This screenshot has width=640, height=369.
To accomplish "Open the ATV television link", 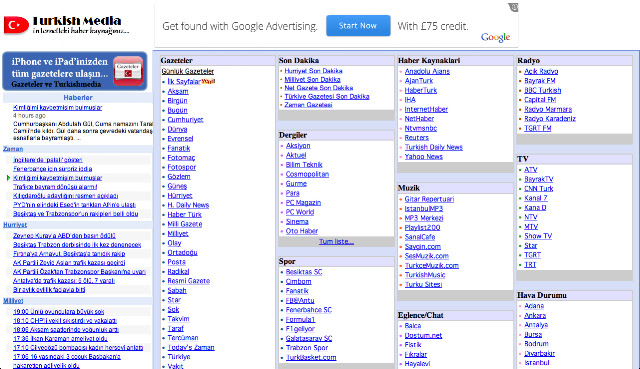I will point(531,170).
